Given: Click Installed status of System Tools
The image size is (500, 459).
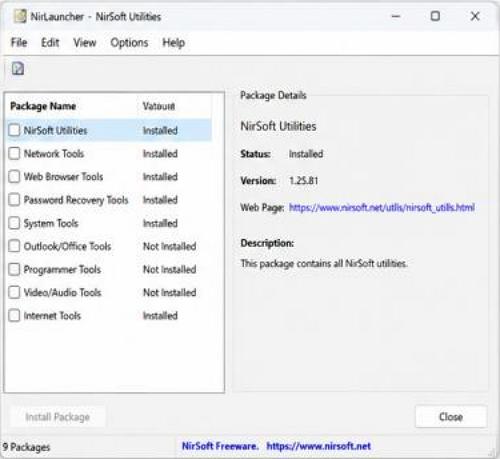Looking at the screenshot, I should point(160,223).
